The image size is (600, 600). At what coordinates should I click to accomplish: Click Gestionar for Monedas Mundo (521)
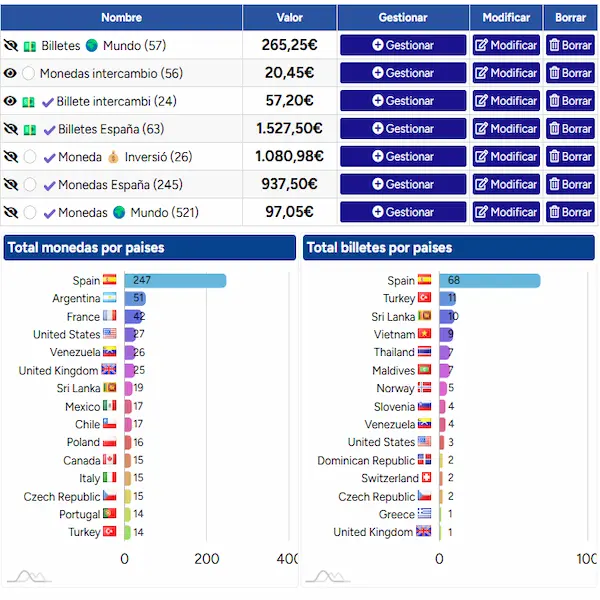pos(403,212)
